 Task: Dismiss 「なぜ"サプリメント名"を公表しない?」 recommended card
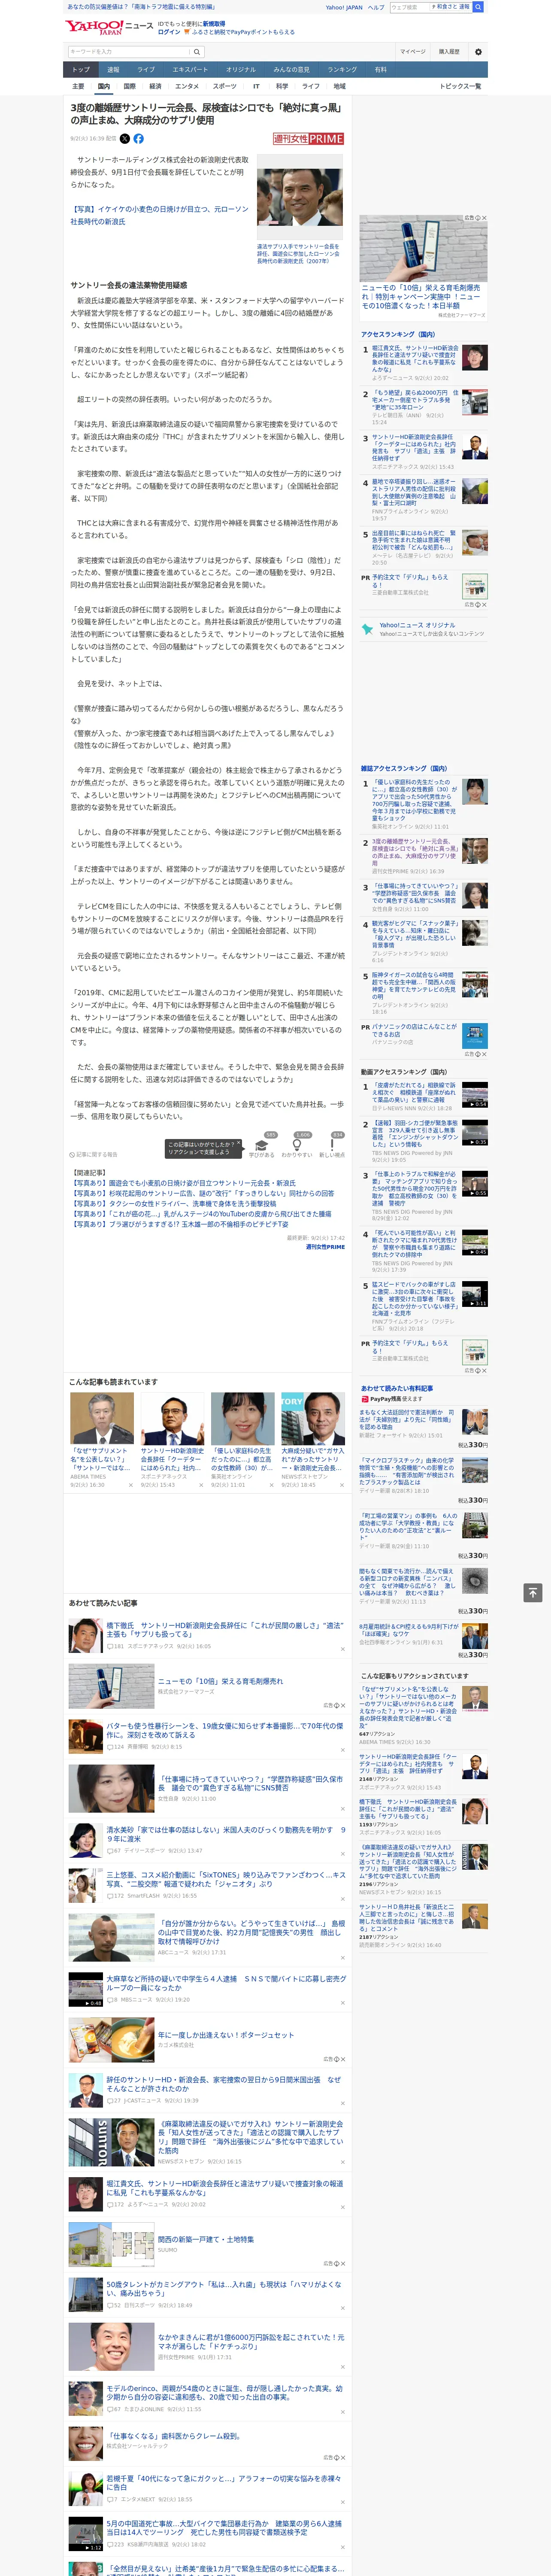(x=130, y=1485)
